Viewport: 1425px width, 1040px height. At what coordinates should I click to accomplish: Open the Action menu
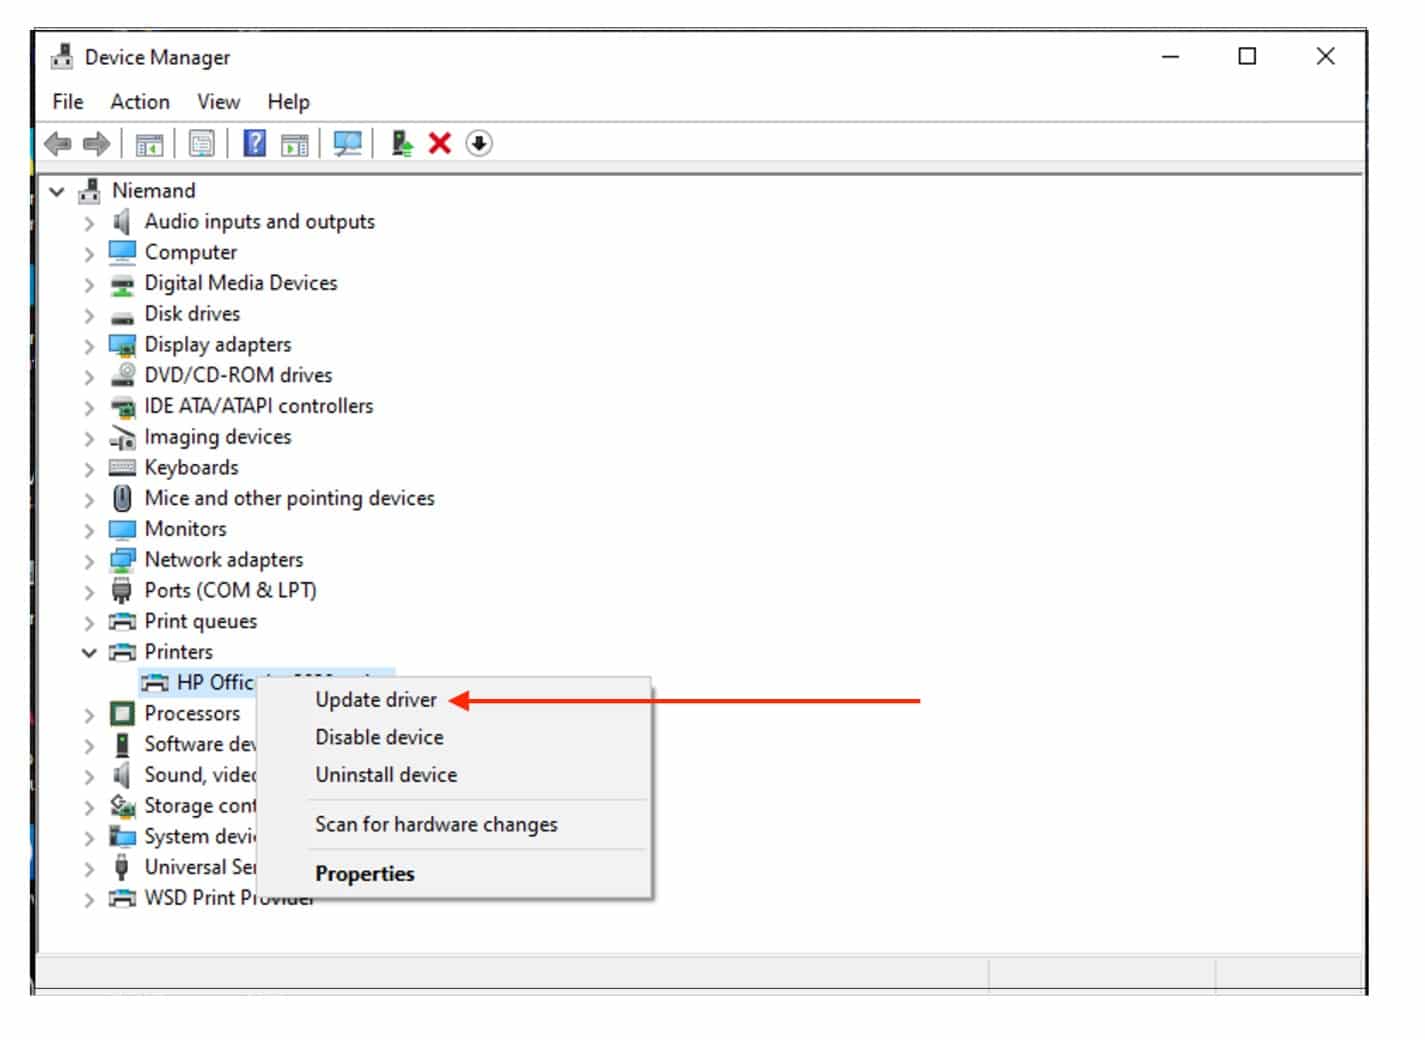coord(140,102)
